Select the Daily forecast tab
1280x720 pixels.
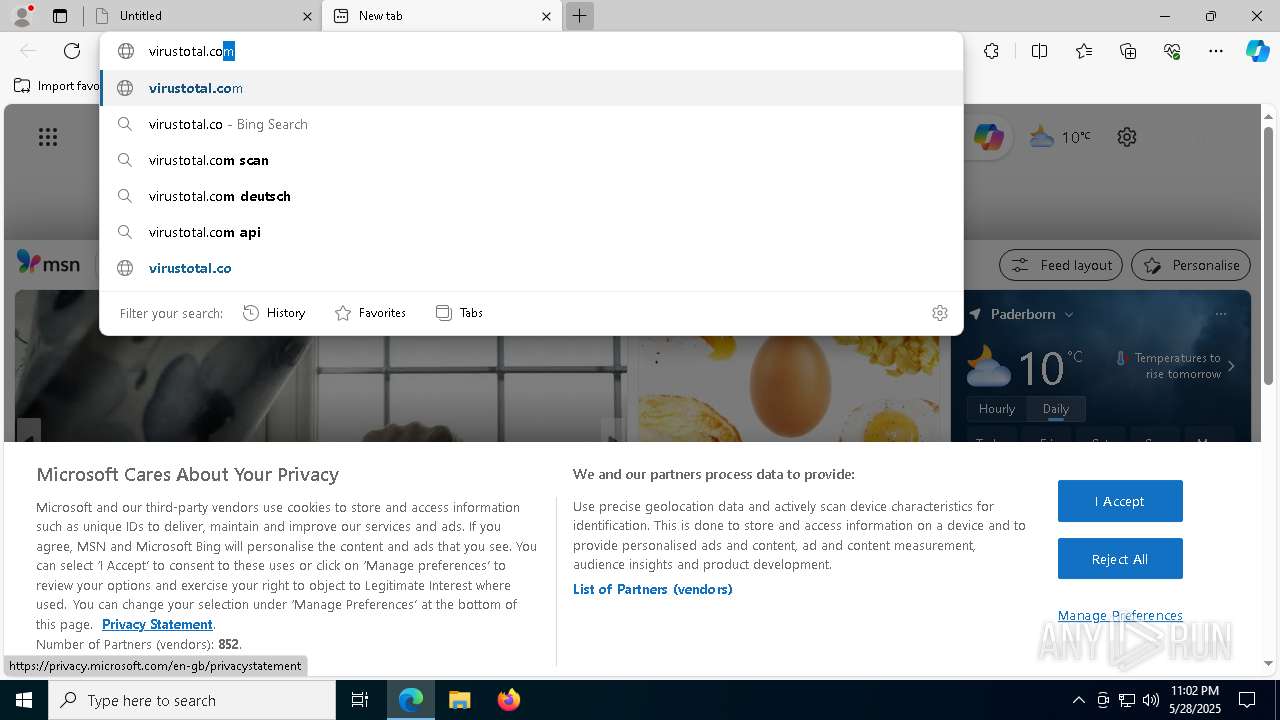pyautogui.click(x=1055, y=409)
